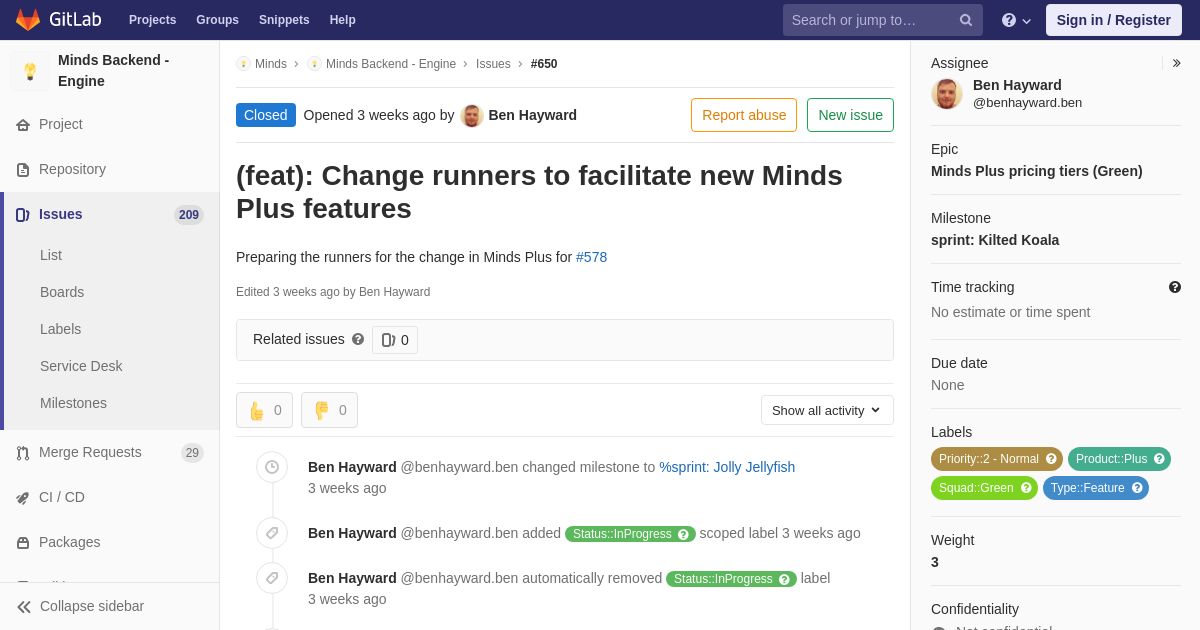1200x630 pixels.
Task: Select Boards under Issues
Action: tap(62, 292)
